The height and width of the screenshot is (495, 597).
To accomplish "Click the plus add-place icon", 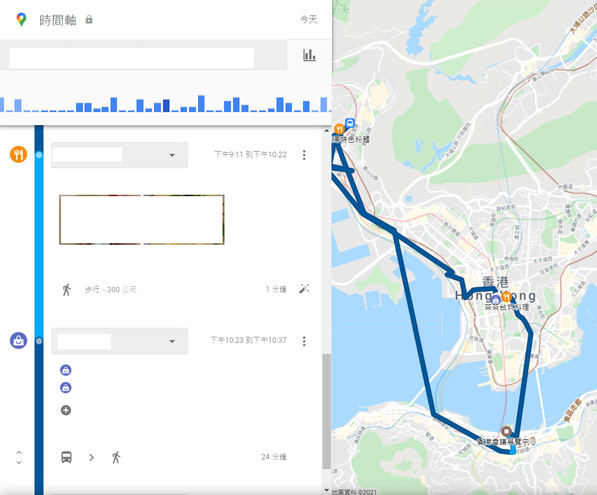I will pyautogui.click(x=66, y=410).
